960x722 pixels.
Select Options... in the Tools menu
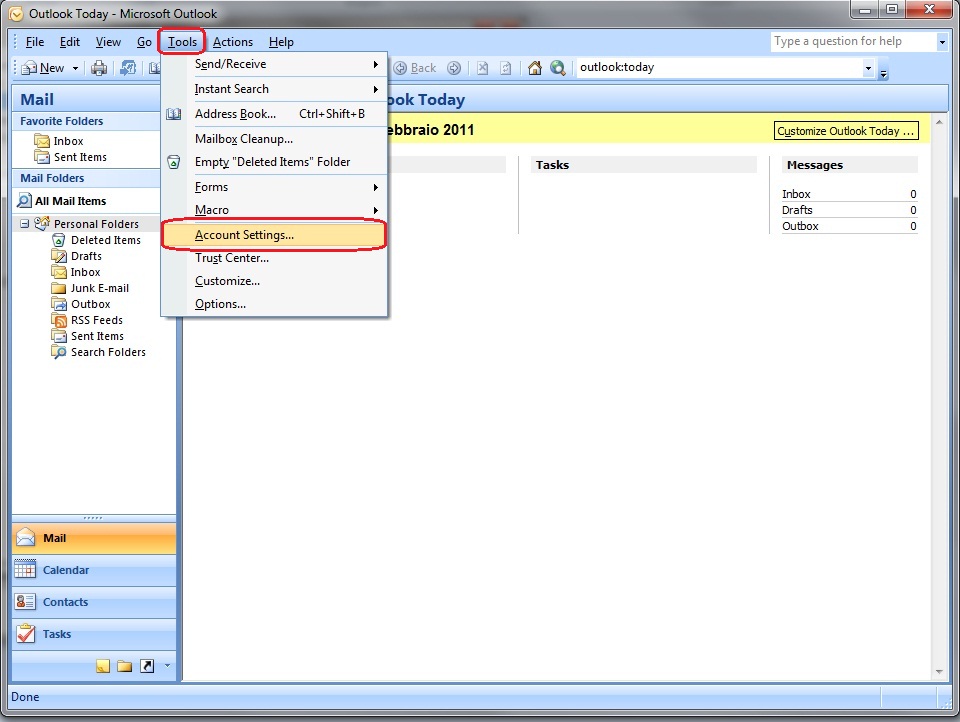pyautogui.click(x=274, y=304)
